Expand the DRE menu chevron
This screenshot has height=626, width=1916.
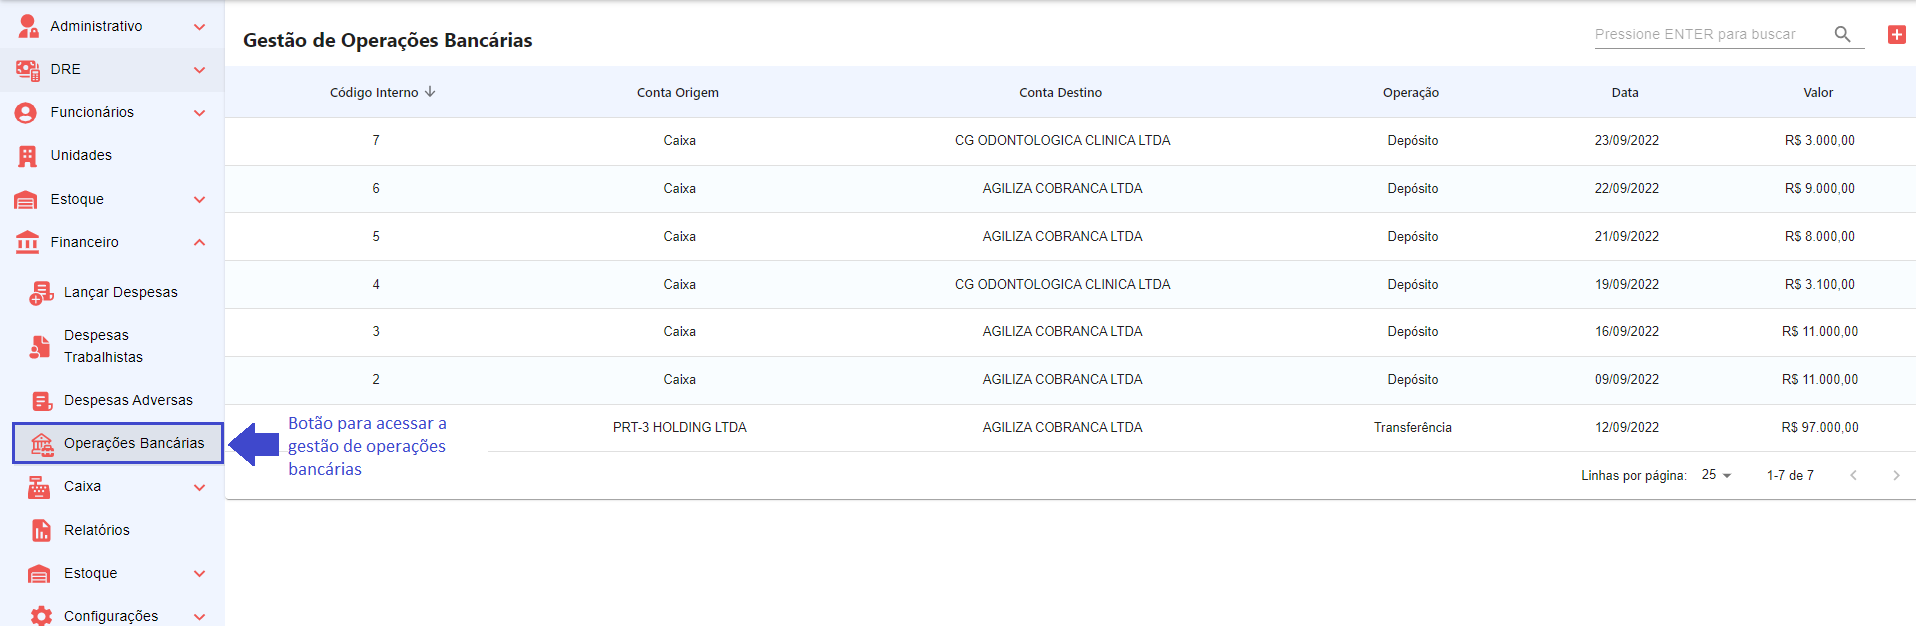pos(199,70)
